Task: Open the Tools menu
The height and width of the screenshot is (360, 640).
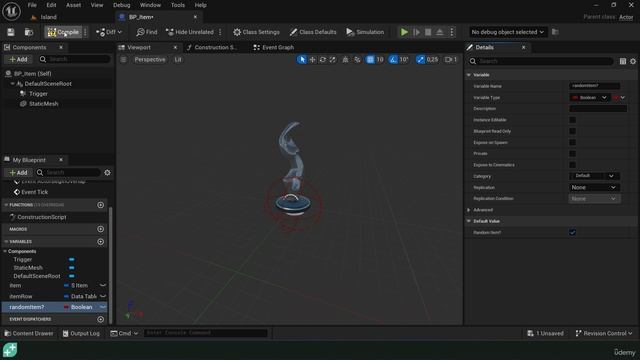Action: pos(178,5)
